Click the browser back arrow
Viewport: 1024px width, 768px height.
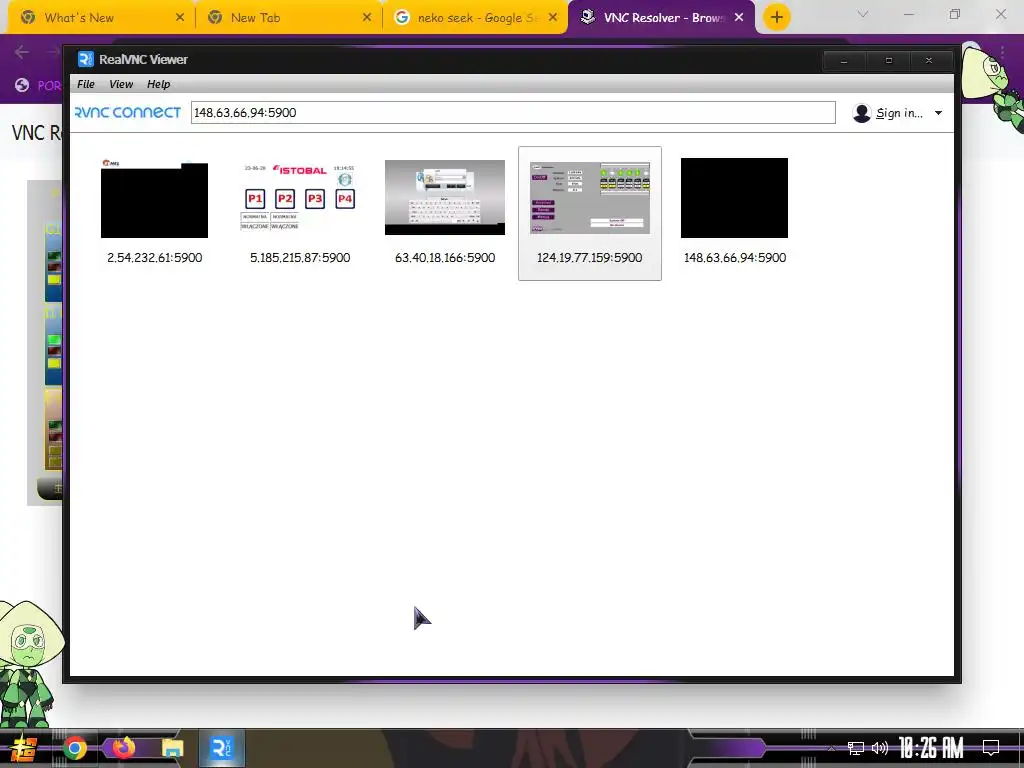[x=22, y=52]
